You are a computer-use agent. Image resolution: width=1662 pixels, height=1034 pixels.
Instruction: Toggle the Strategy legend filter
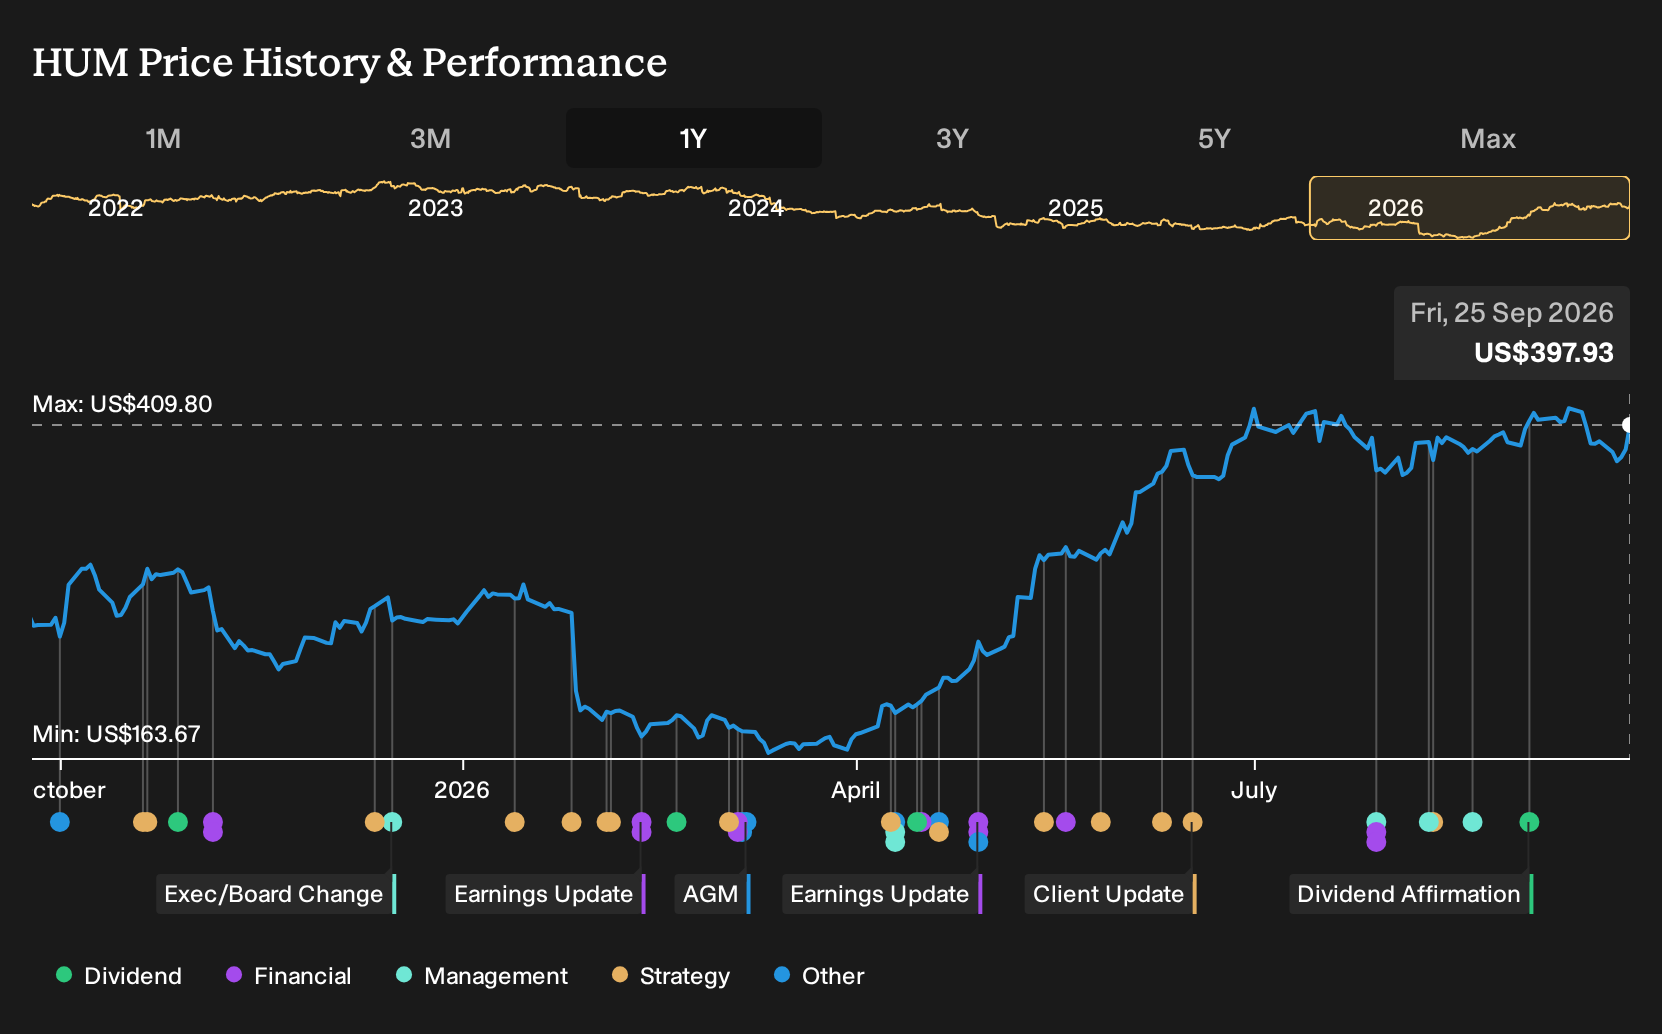[671, 975]
